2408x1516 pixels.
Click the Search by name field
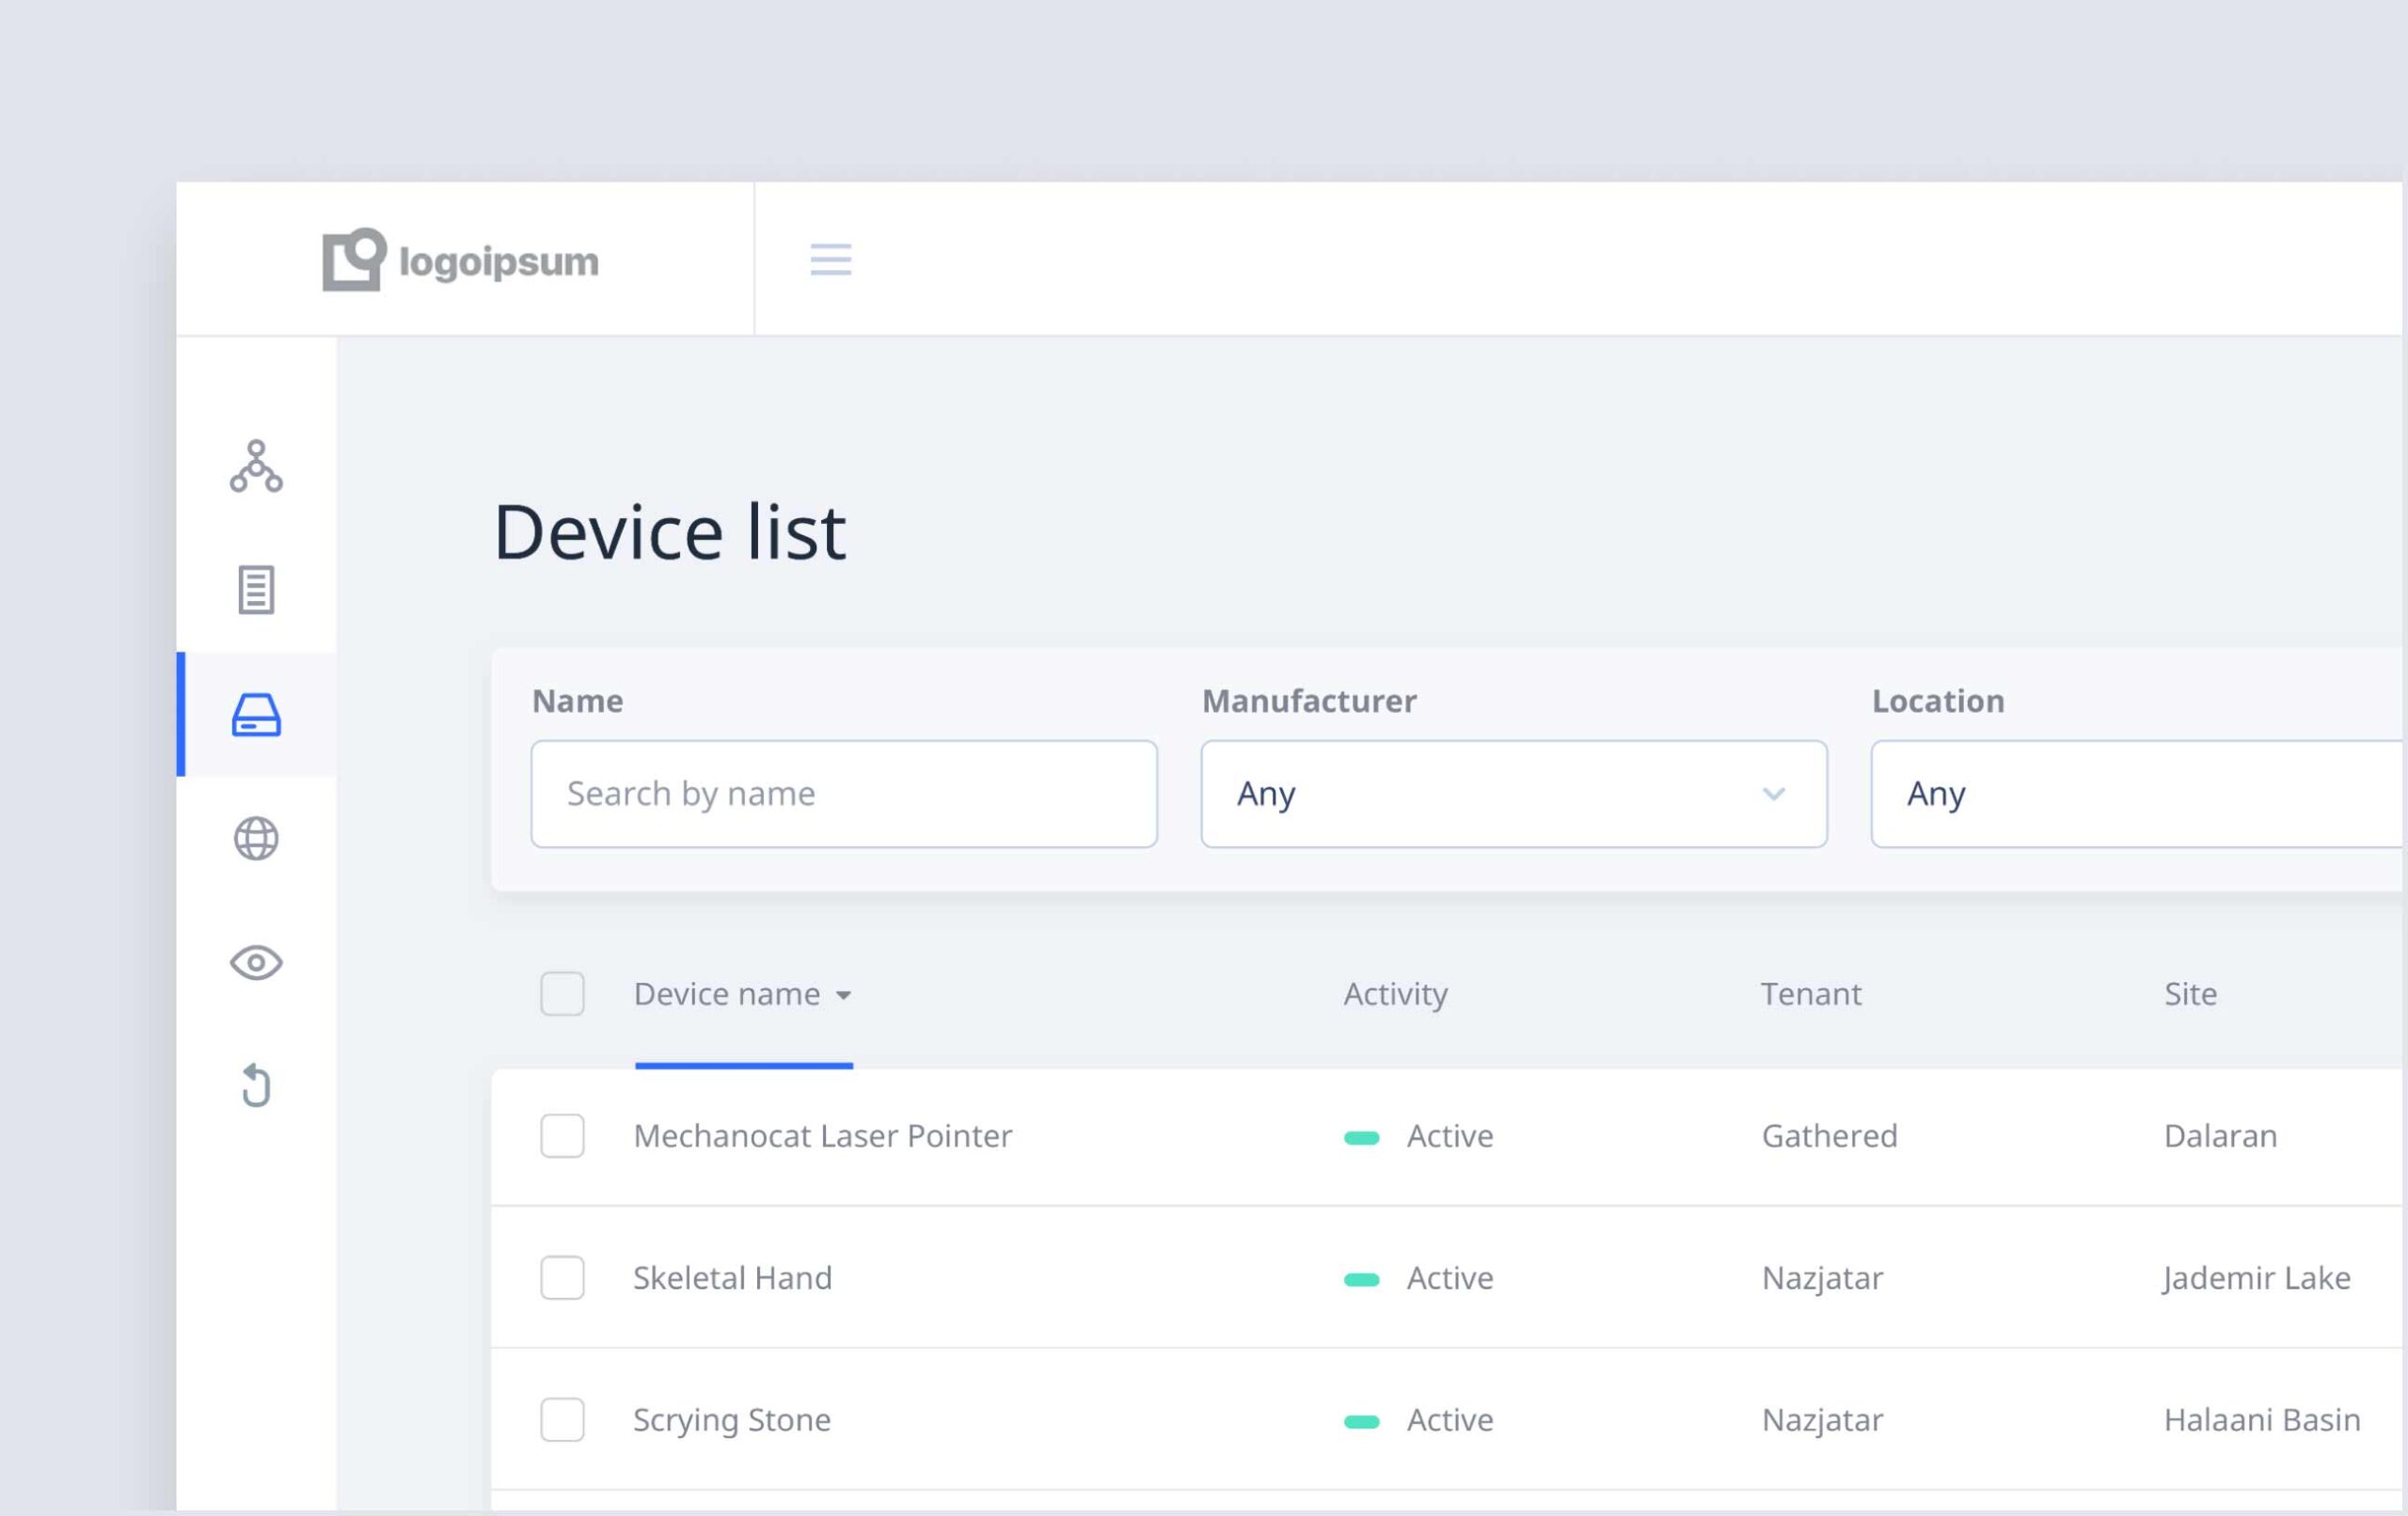coord(843,794)
